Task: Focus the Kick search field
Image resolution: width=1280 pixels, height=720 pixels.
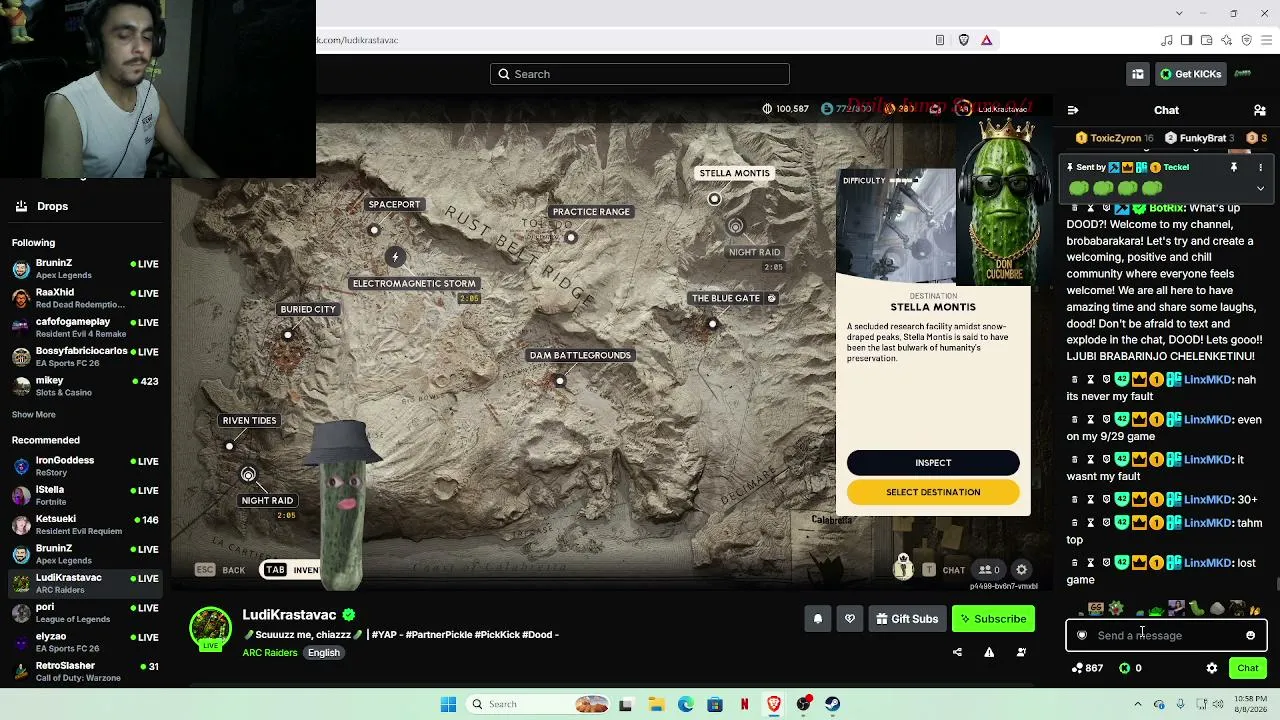Action: pos(640,74)
